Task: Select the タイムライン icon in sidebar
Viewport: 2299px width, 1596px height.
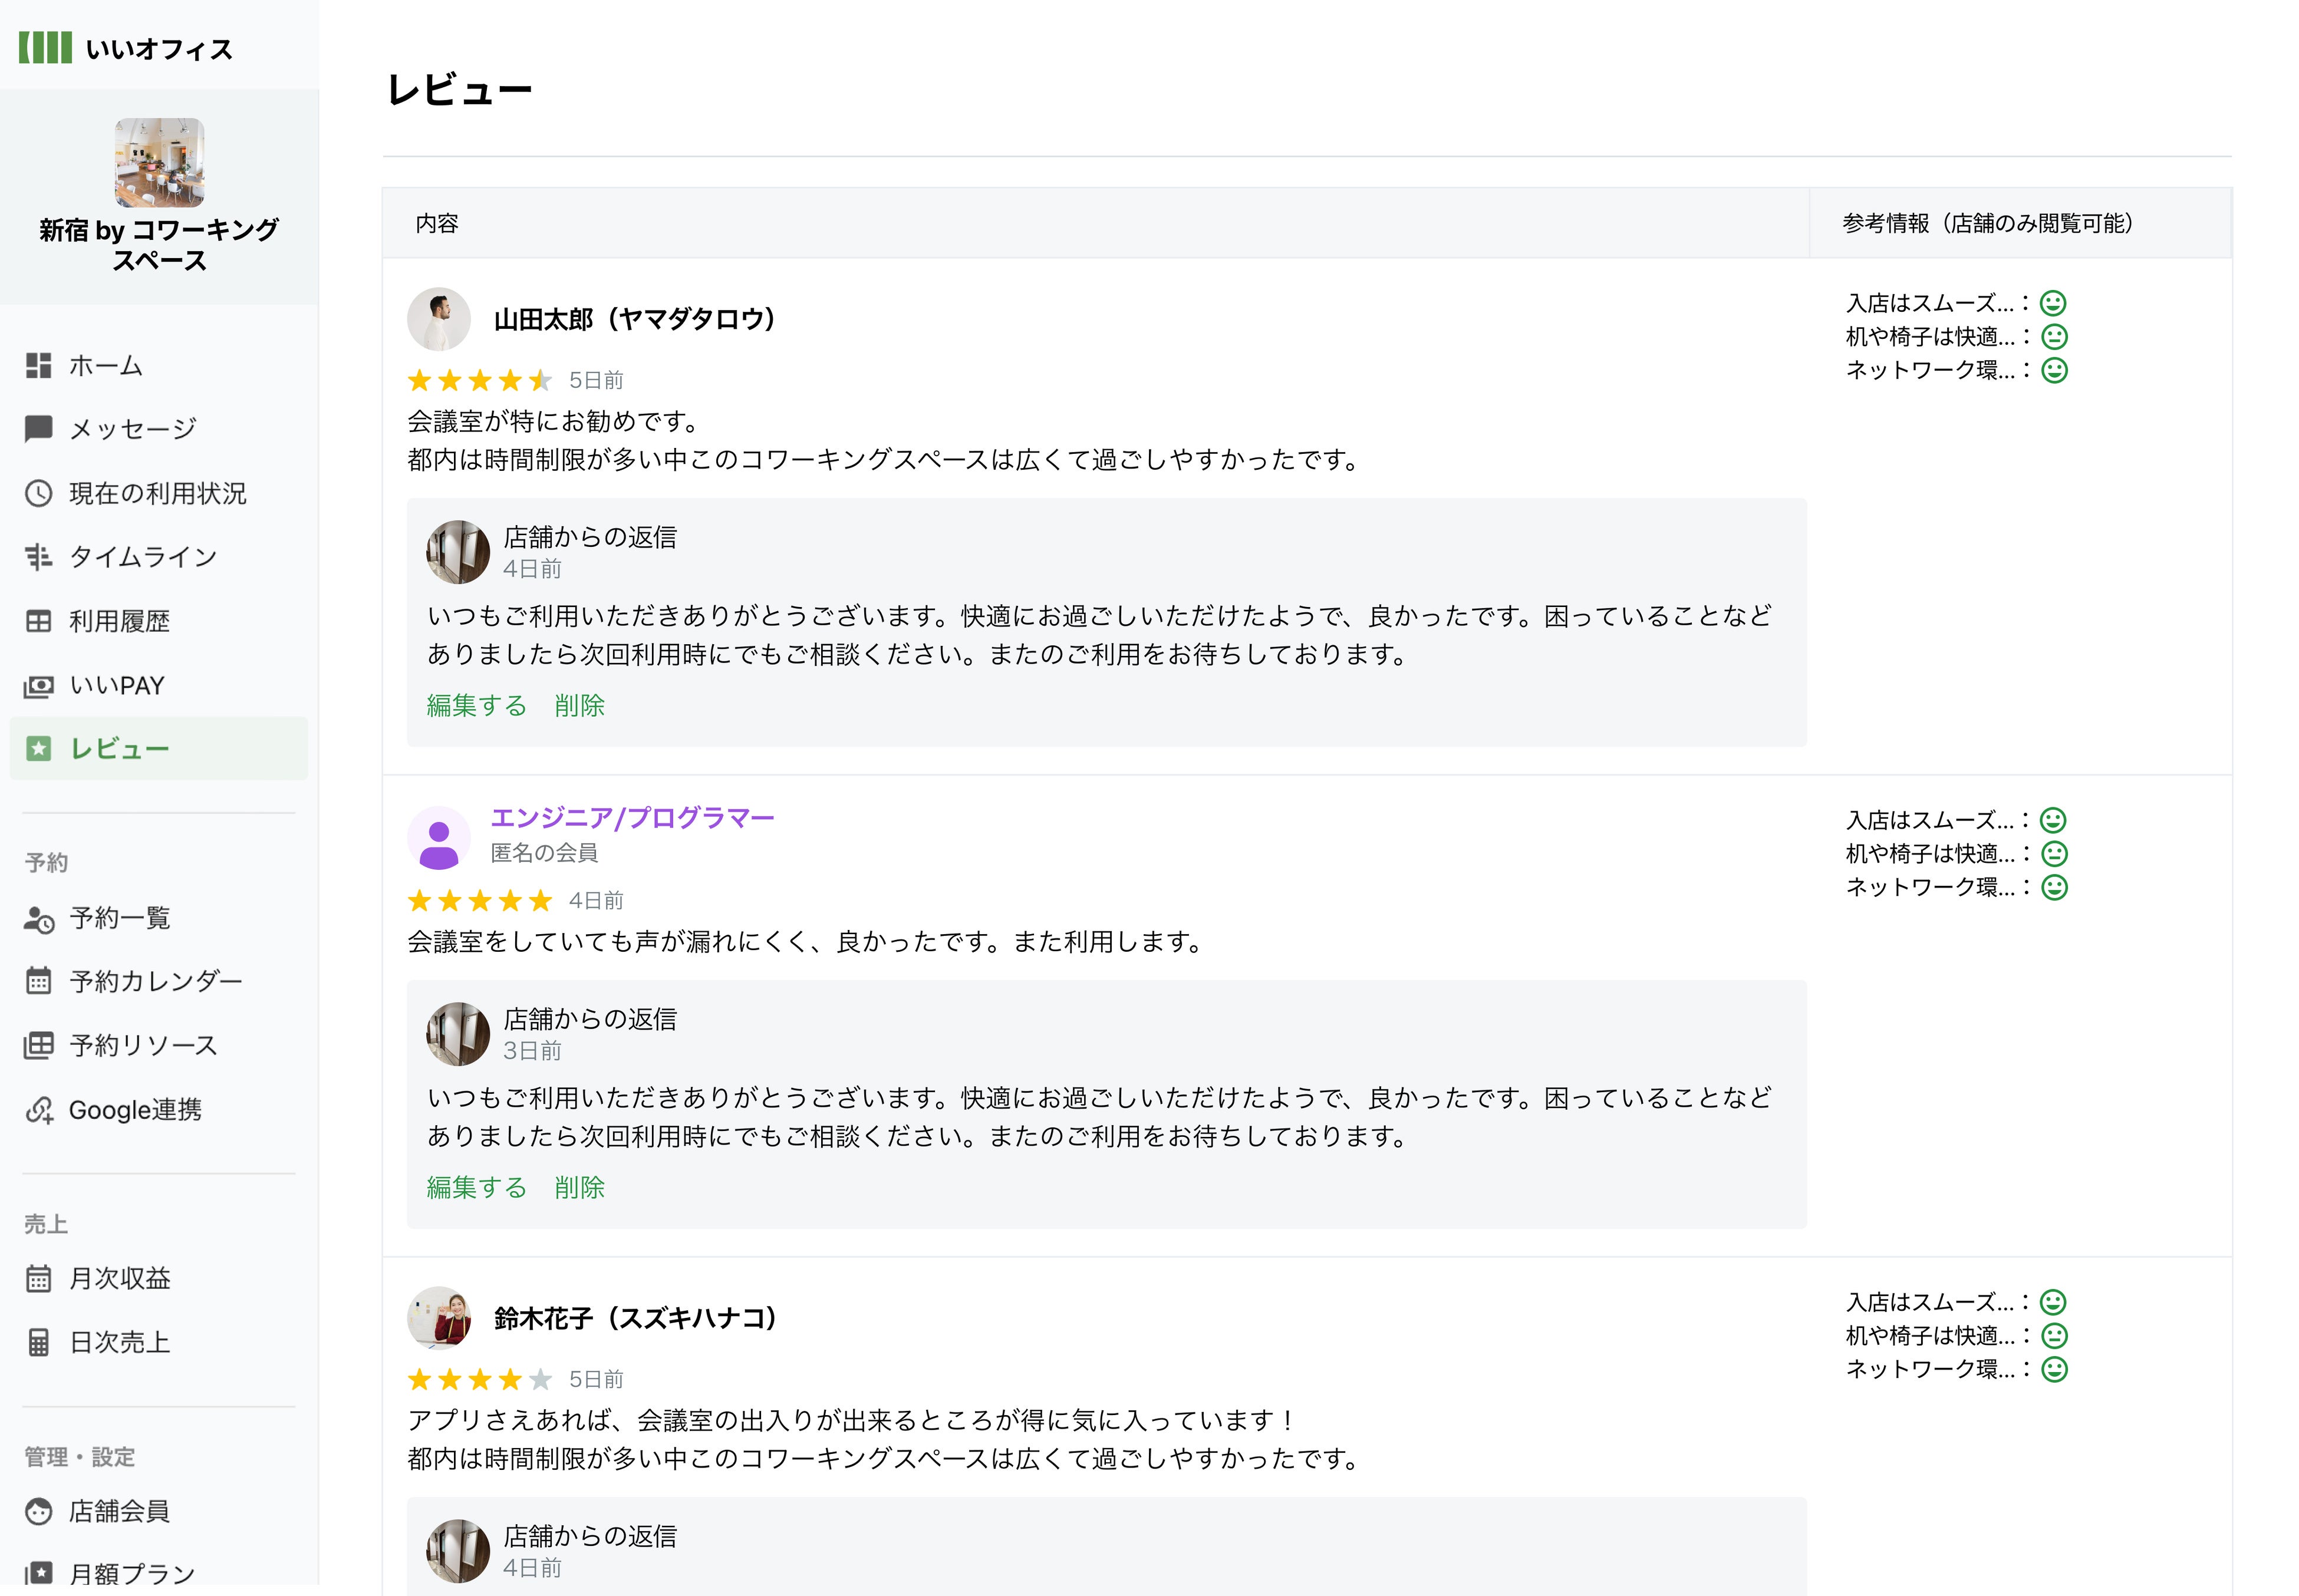Action: pos(38,557)
